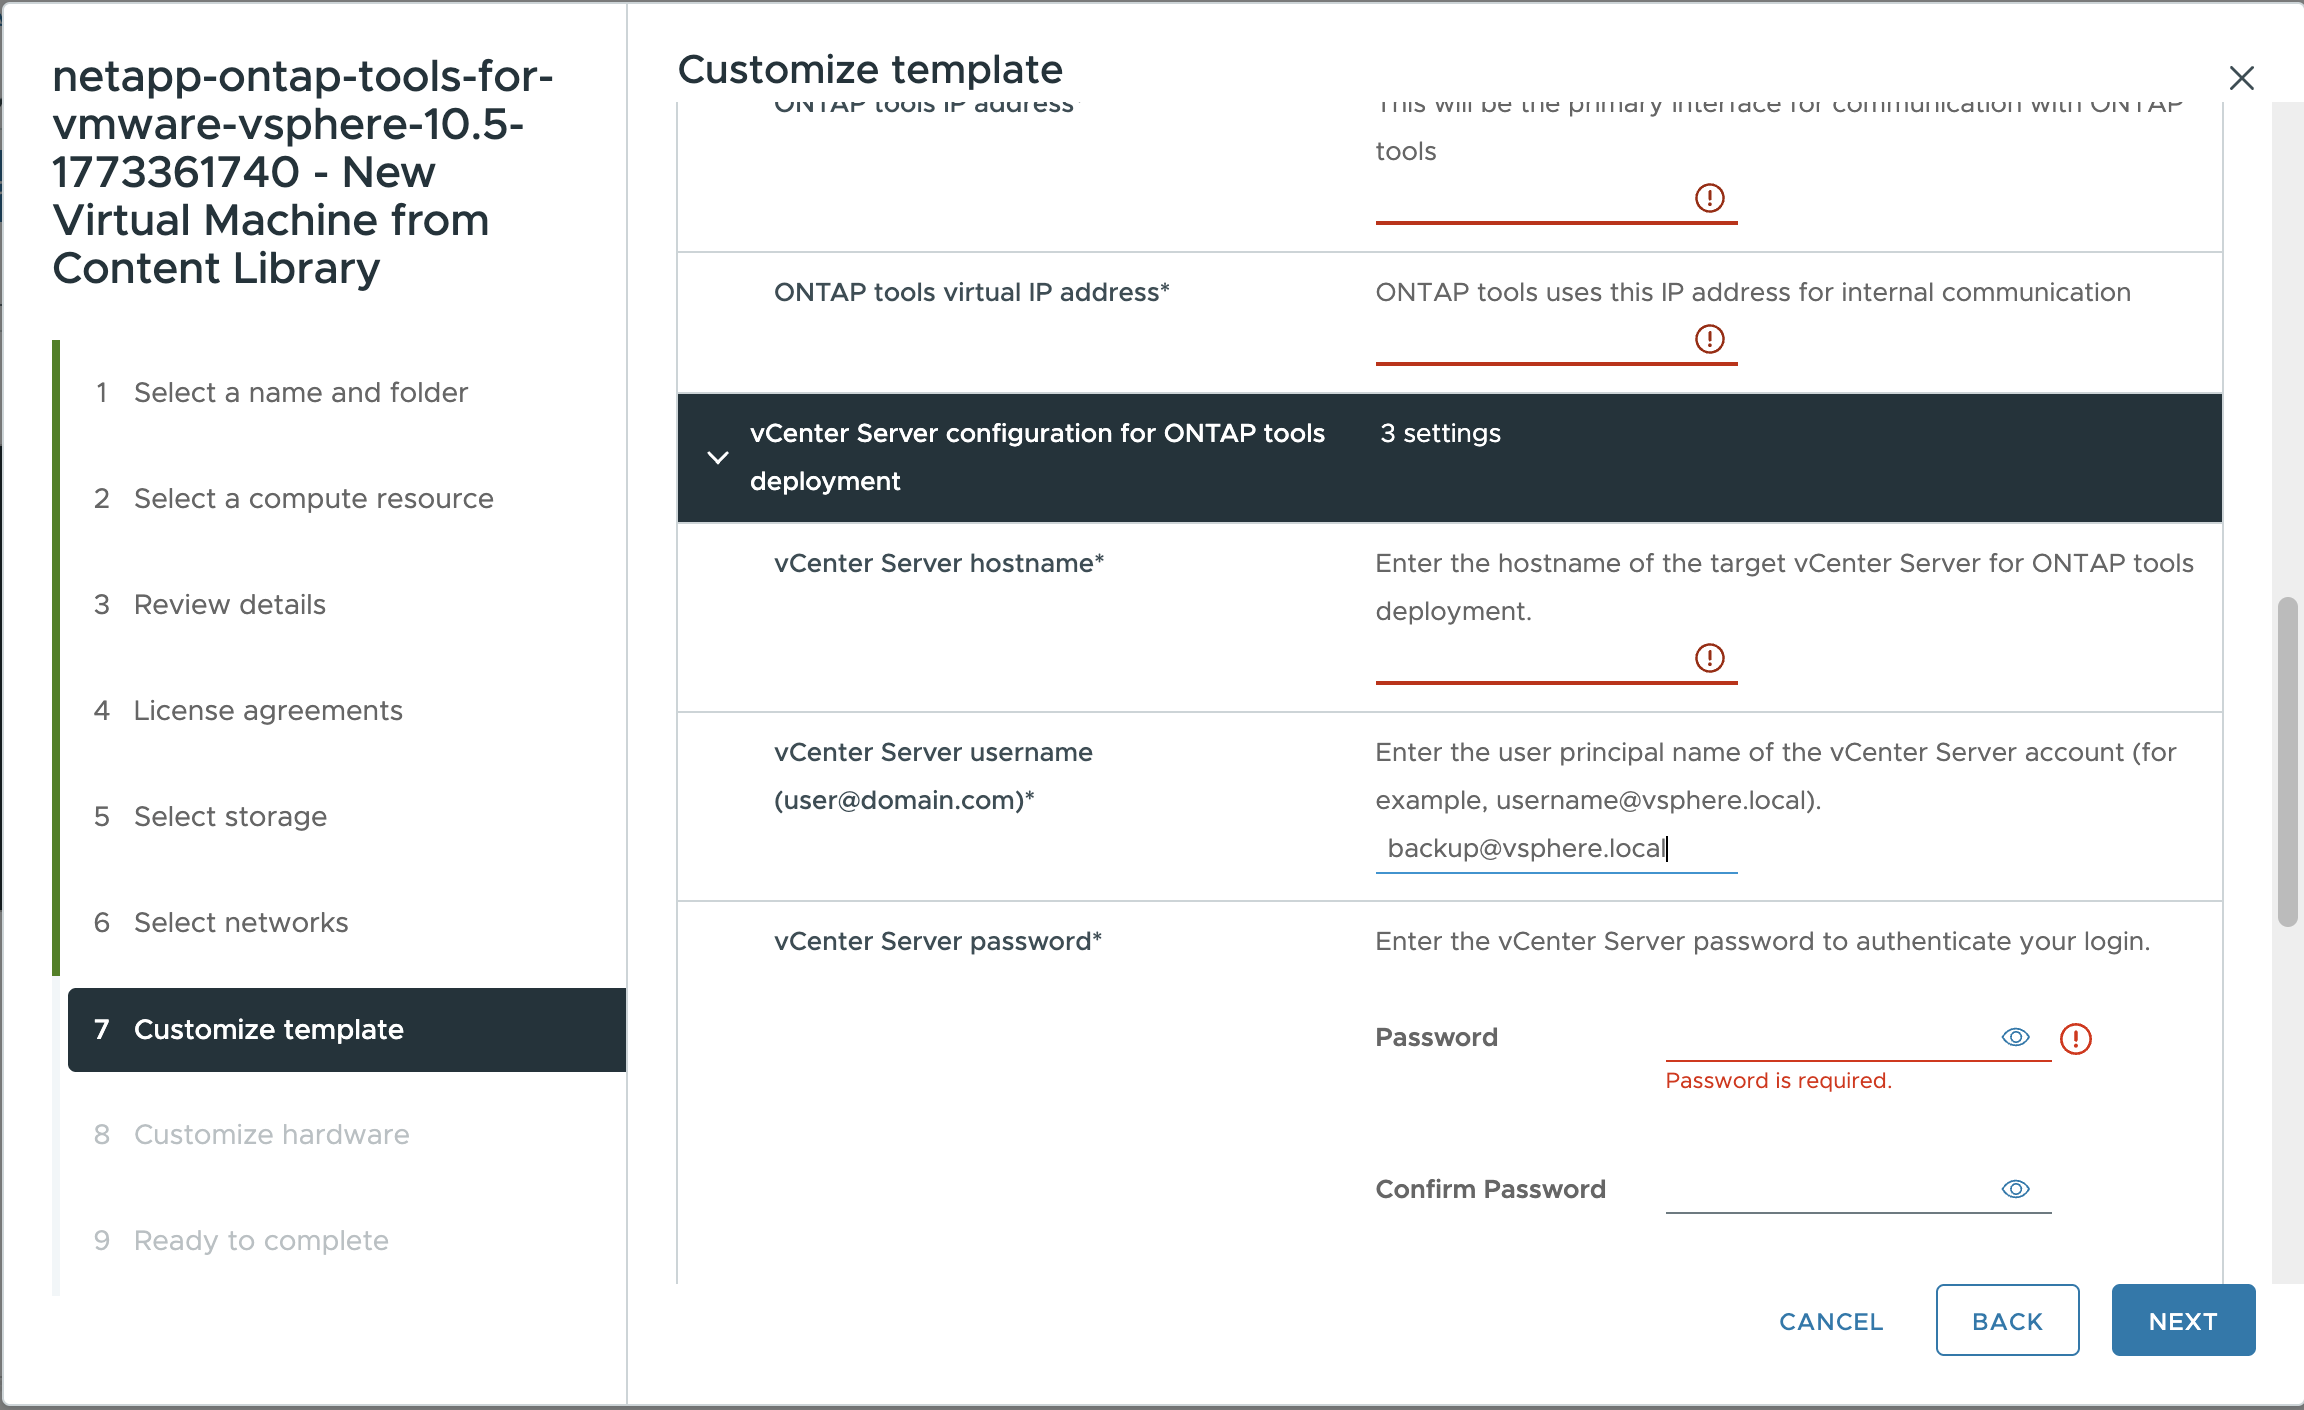
Task: Toggle visibility of the Confirm Password entry
Action: [x=2016, y=1188]
